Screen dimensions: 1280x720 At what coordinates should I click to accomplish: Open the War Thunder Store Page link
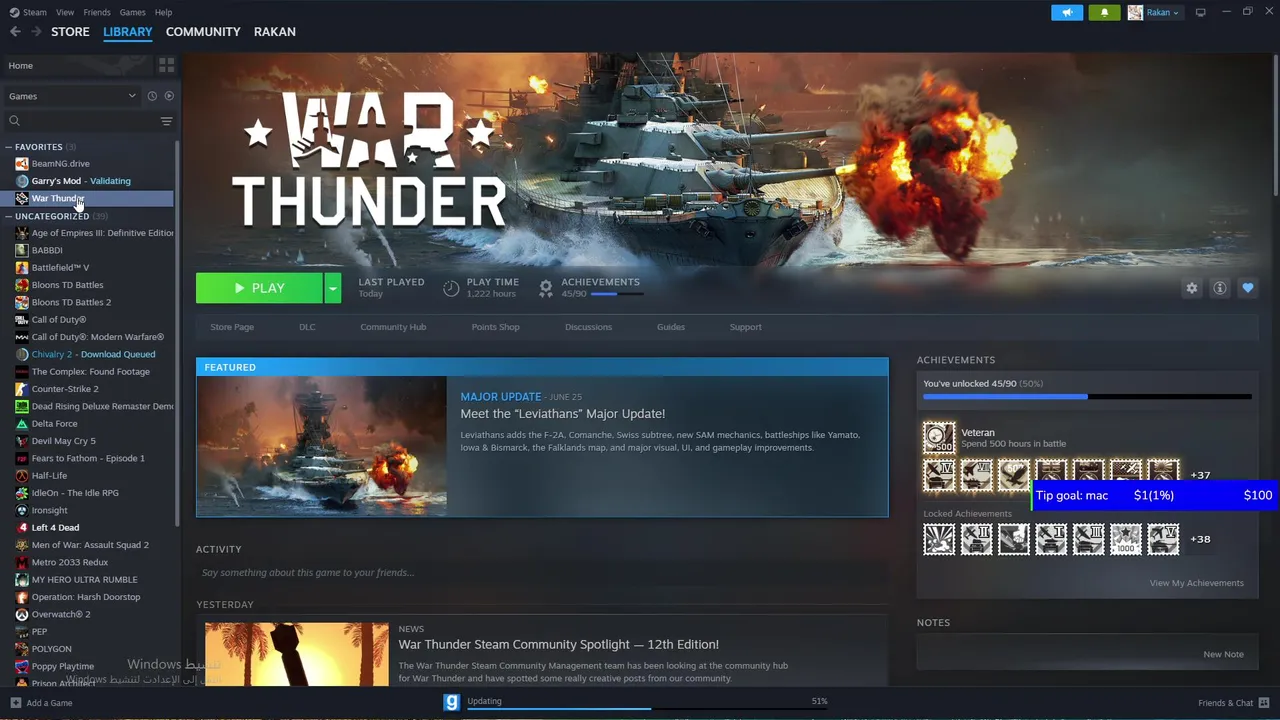[232, 327]
